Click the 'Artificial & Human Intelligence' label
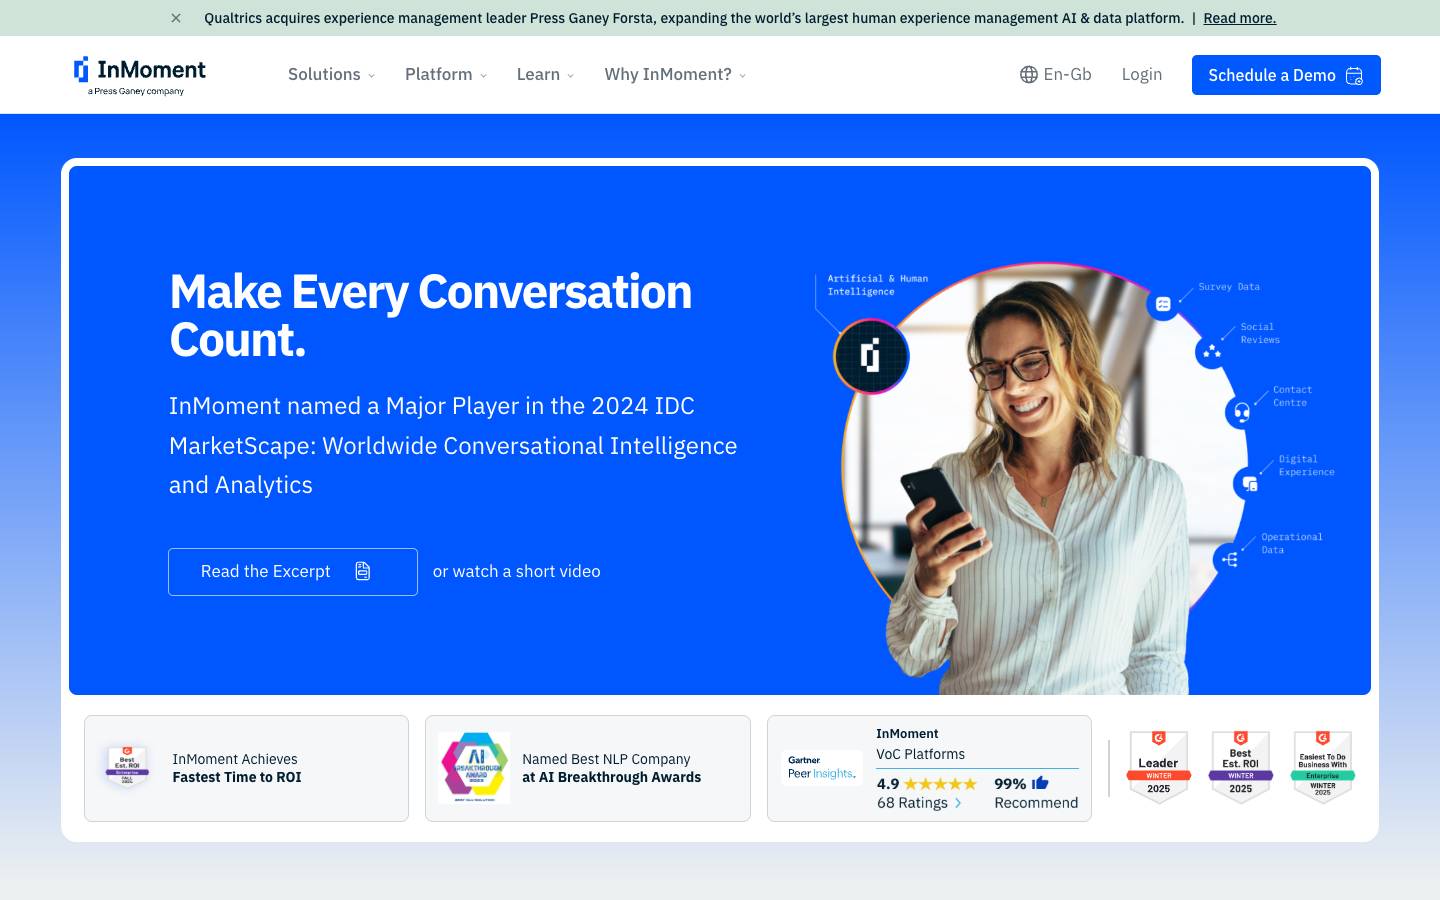 (x=877, y=285)
